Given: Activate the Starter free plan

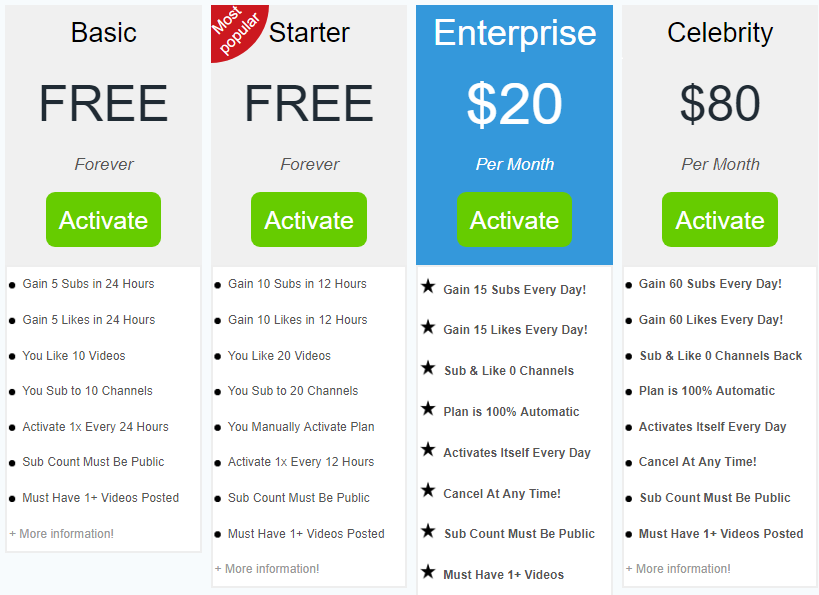Looking at the screenshot, I should (309, 219).
